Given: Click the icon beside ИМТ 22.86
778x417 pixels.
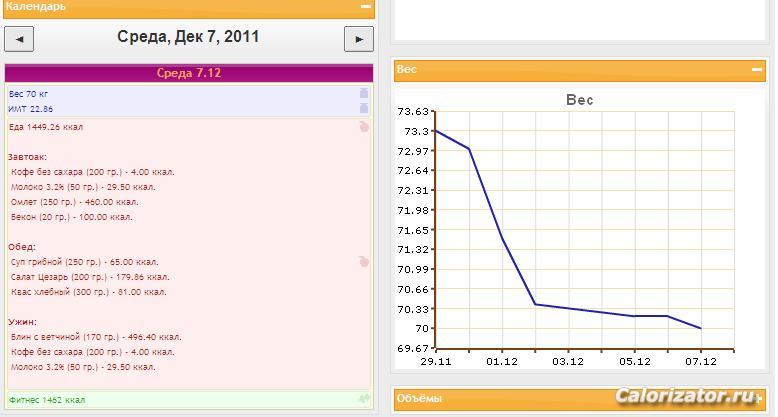Looking at the screenshot, I should click(x=364, y=108).
